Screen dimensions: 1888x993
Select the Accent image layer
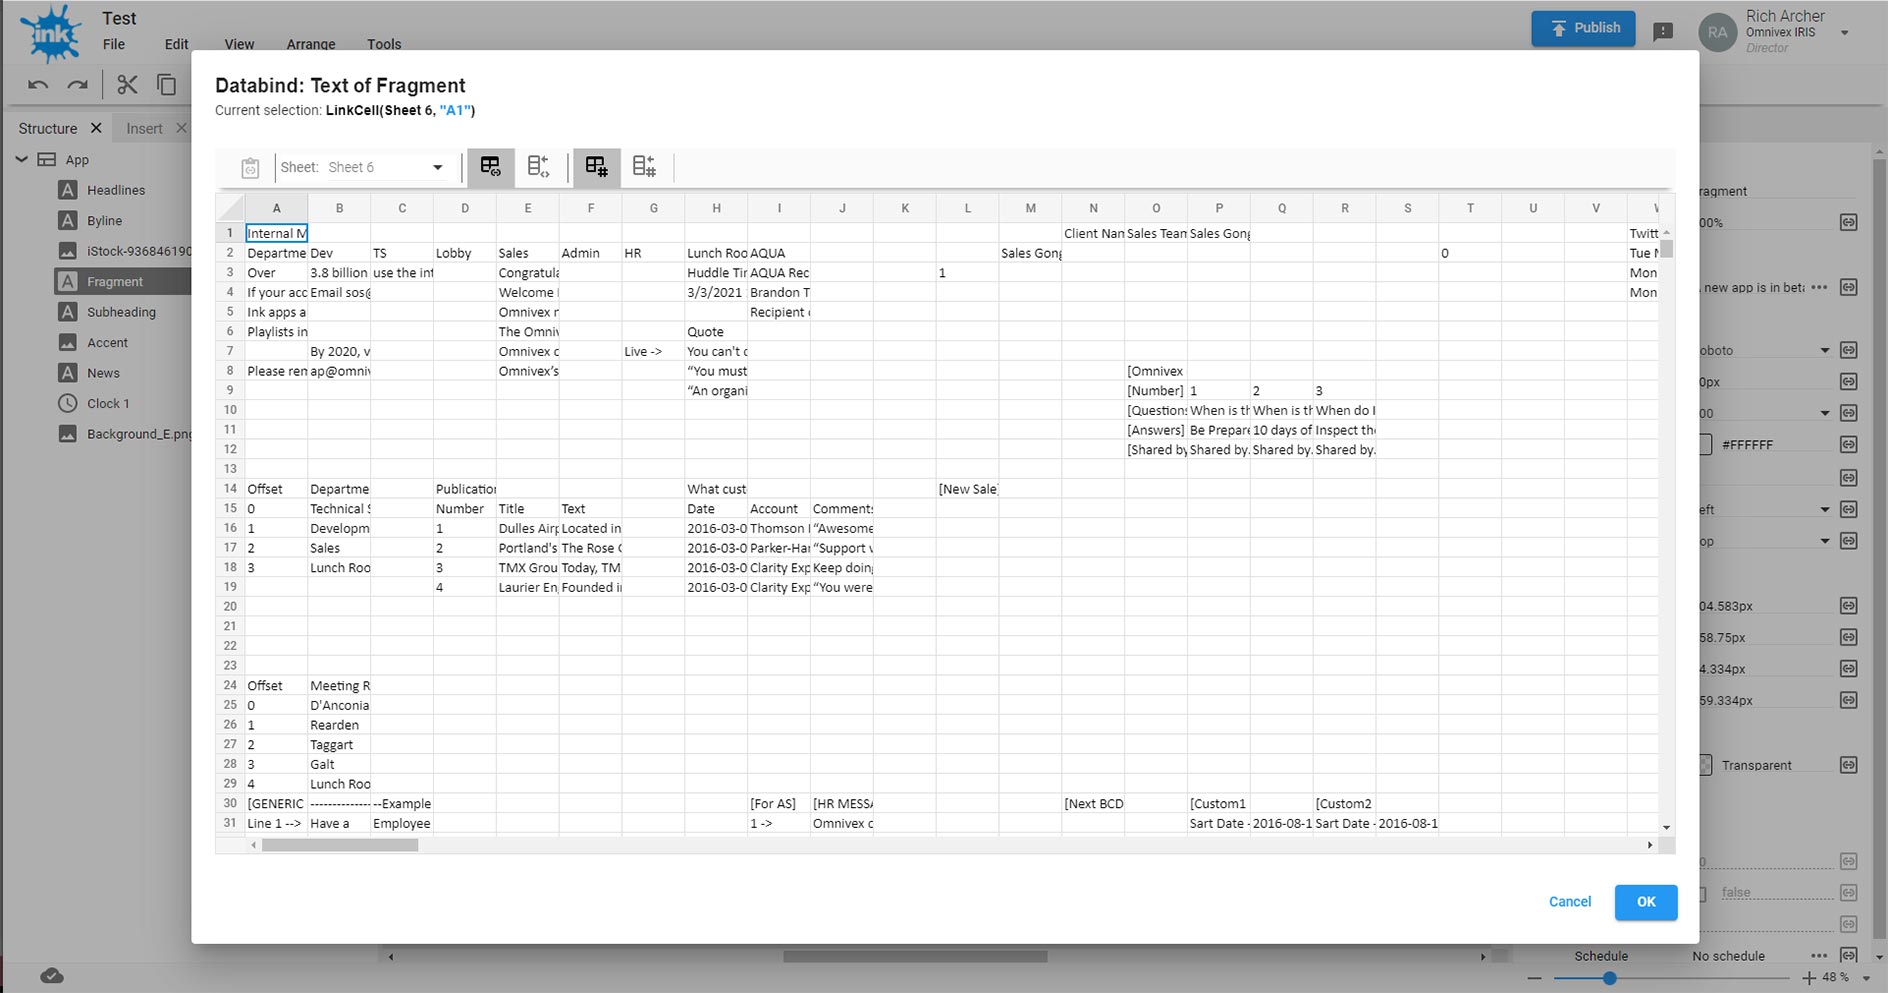pyautogui.click(x=107, y=343)
